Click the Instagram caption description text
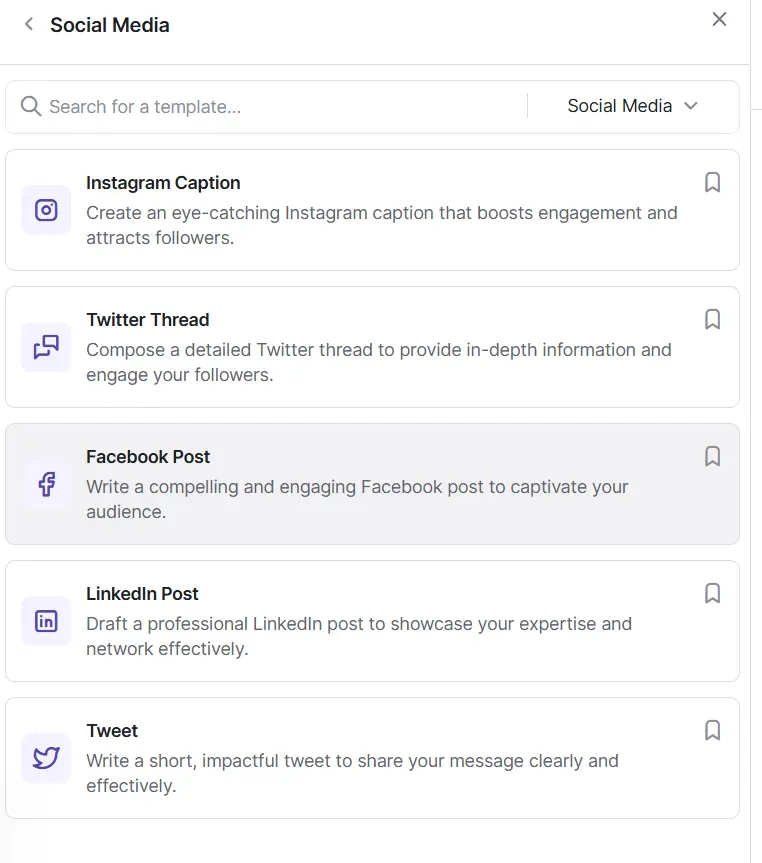The height and width of the screenshot is (863, 762). pyautogui.click(x=382, y=225)
